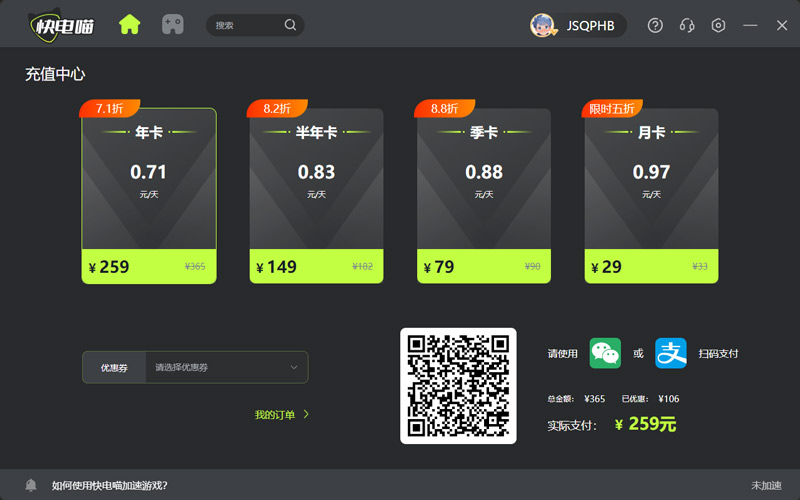Go to the green home icon

tap(130, 24)
